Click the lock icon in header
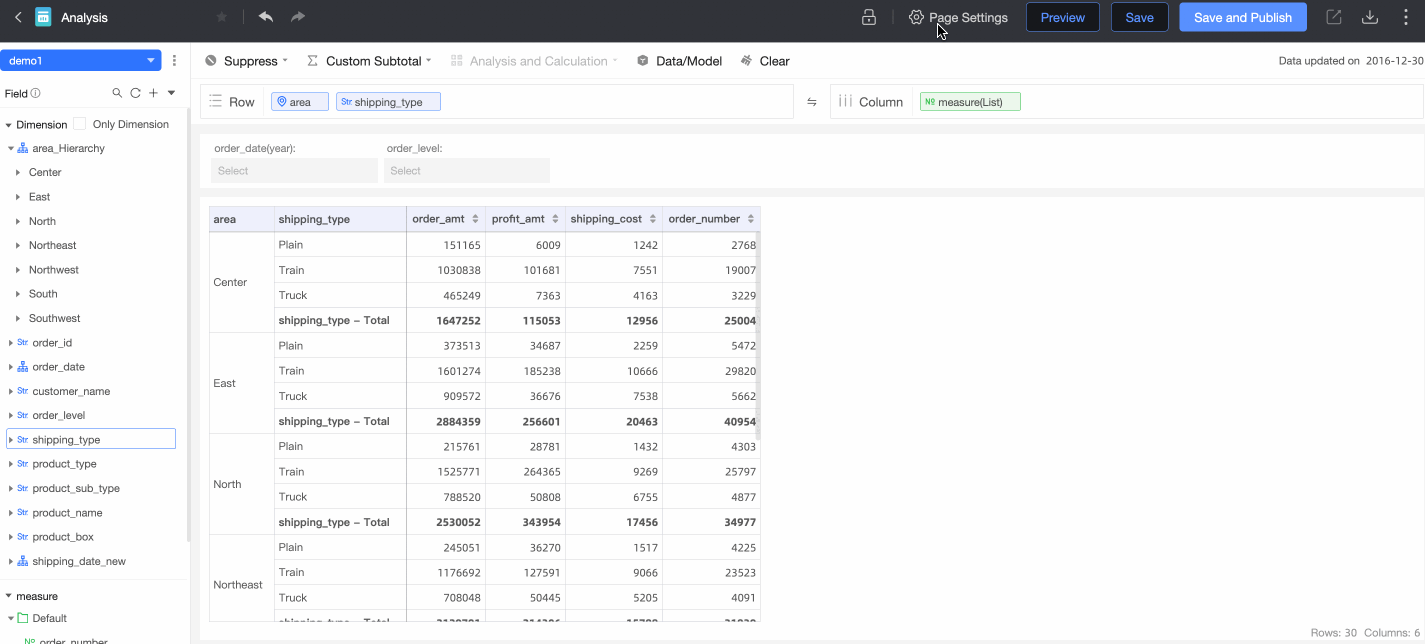Viewport: 1425px width, 644px height. 869,17
